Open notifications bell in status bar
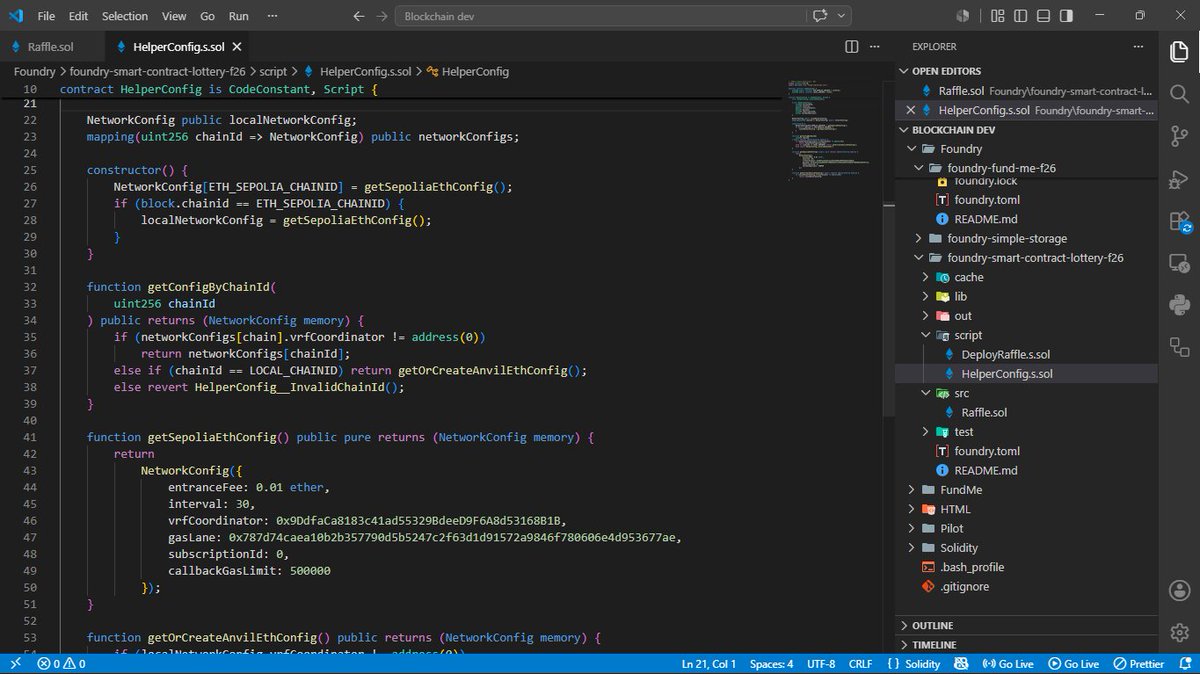Viewport: 1200px width, 674px height. 1183,664
